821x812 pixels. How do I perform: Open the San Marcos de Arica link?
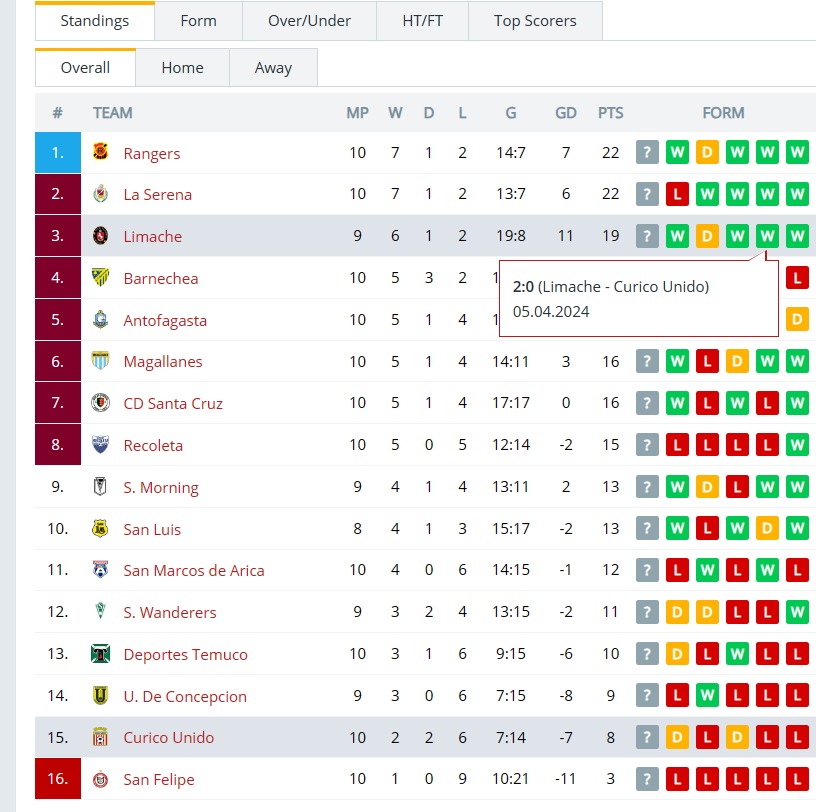(194, 570)
